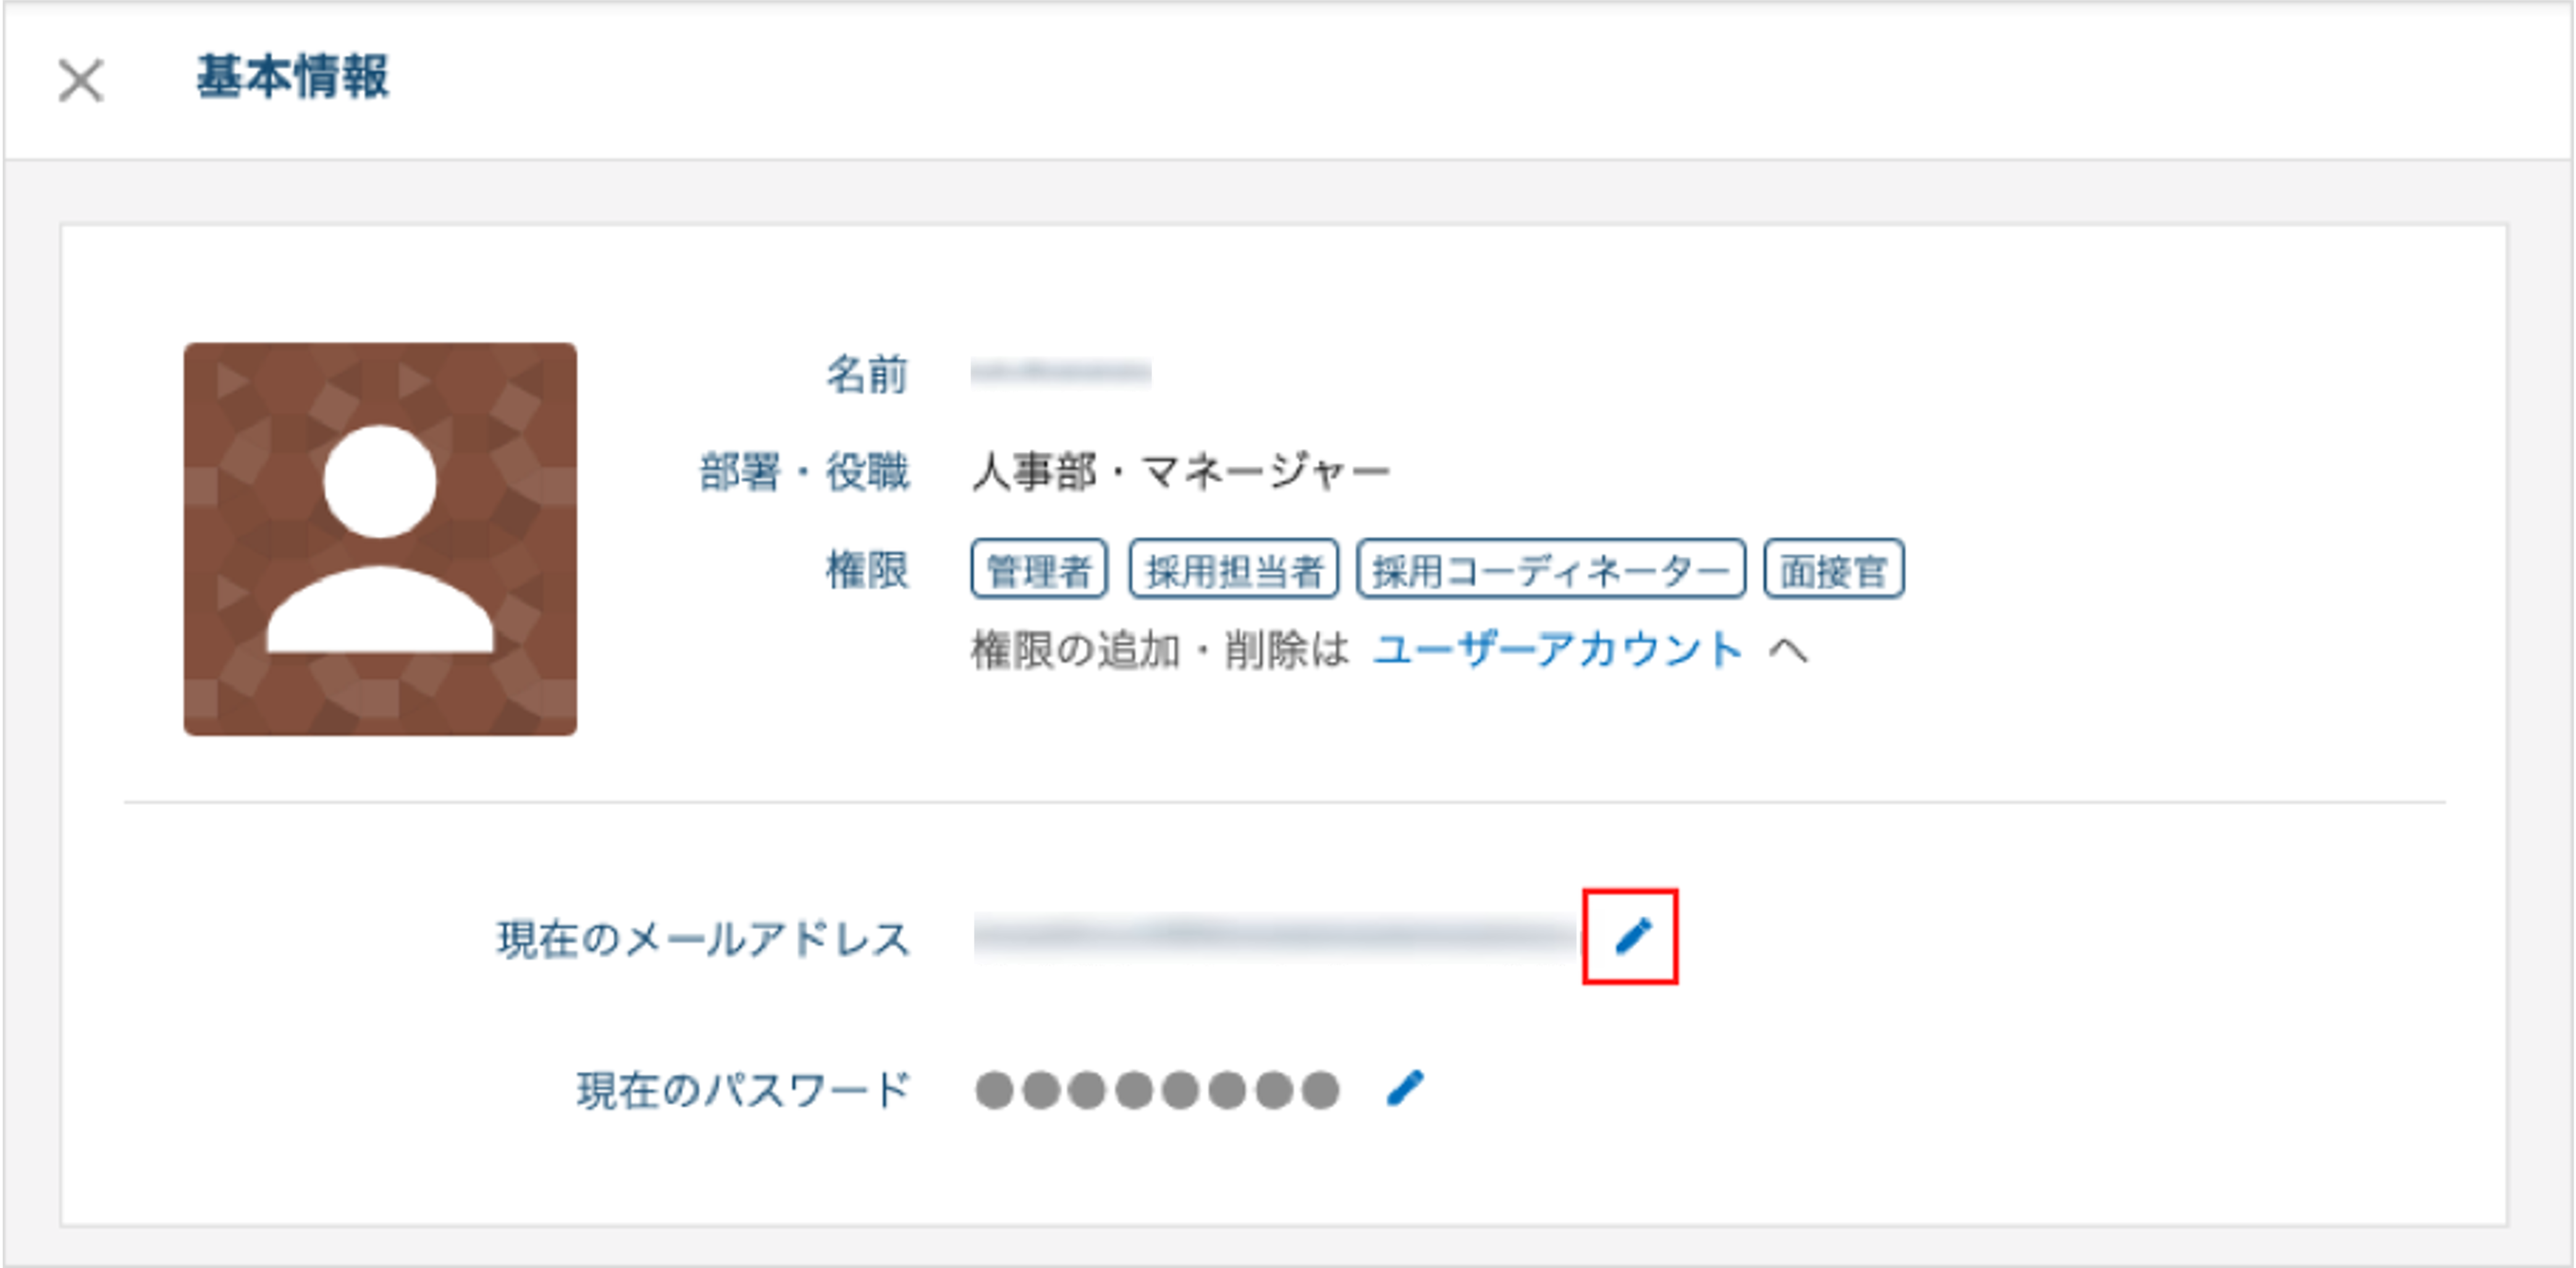Click the masked password dots
2576x1268 pixels.
[x=1157, y=1090]
